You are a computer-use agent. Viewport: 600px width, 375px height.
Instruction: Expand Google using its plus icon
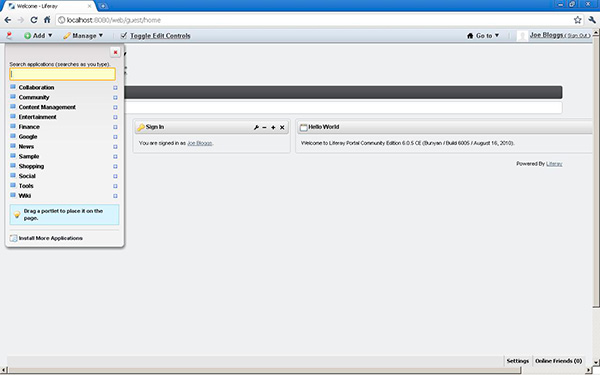(115, 137)
